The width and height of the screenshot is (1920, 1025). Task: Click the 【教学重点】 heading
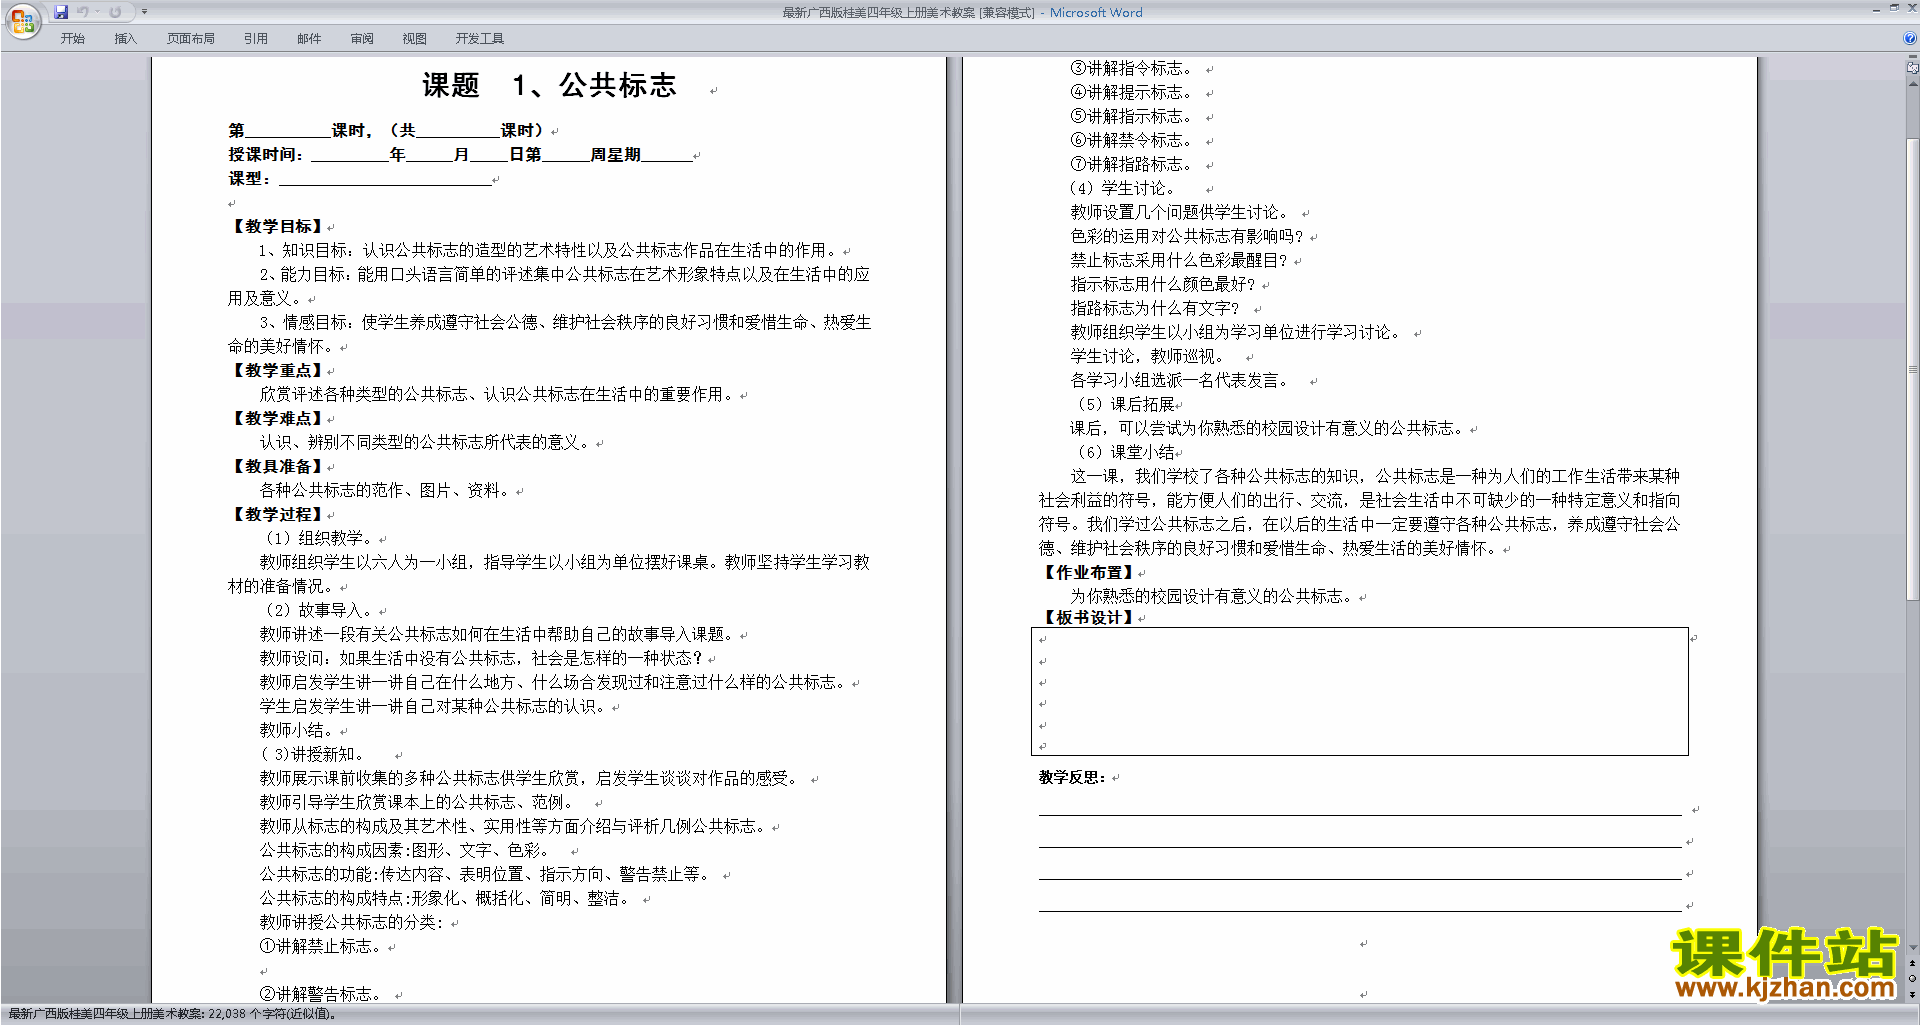(x=277, y=371)
